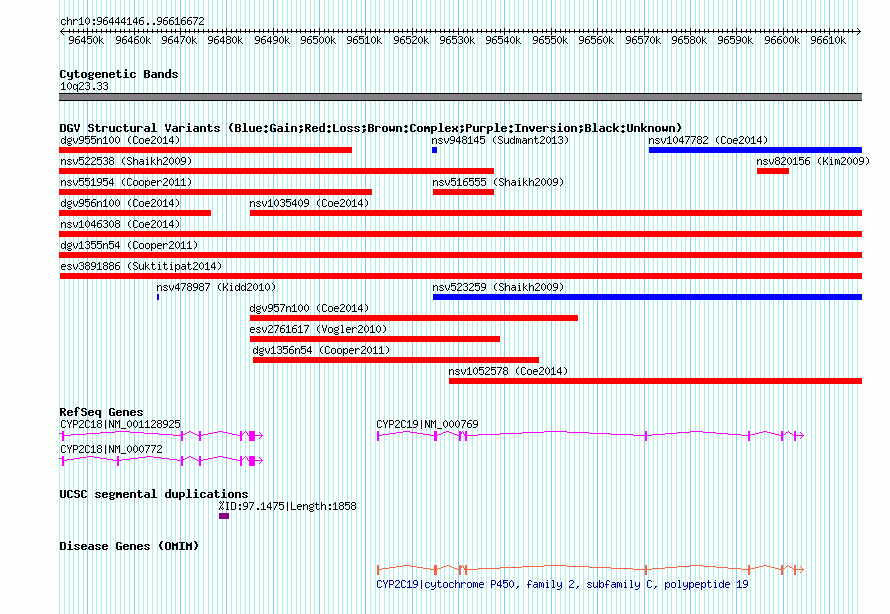The width and height of the screenshot is (890, 614).
Task: Click the purple segmental duplication block
Action: pos(224,516)
